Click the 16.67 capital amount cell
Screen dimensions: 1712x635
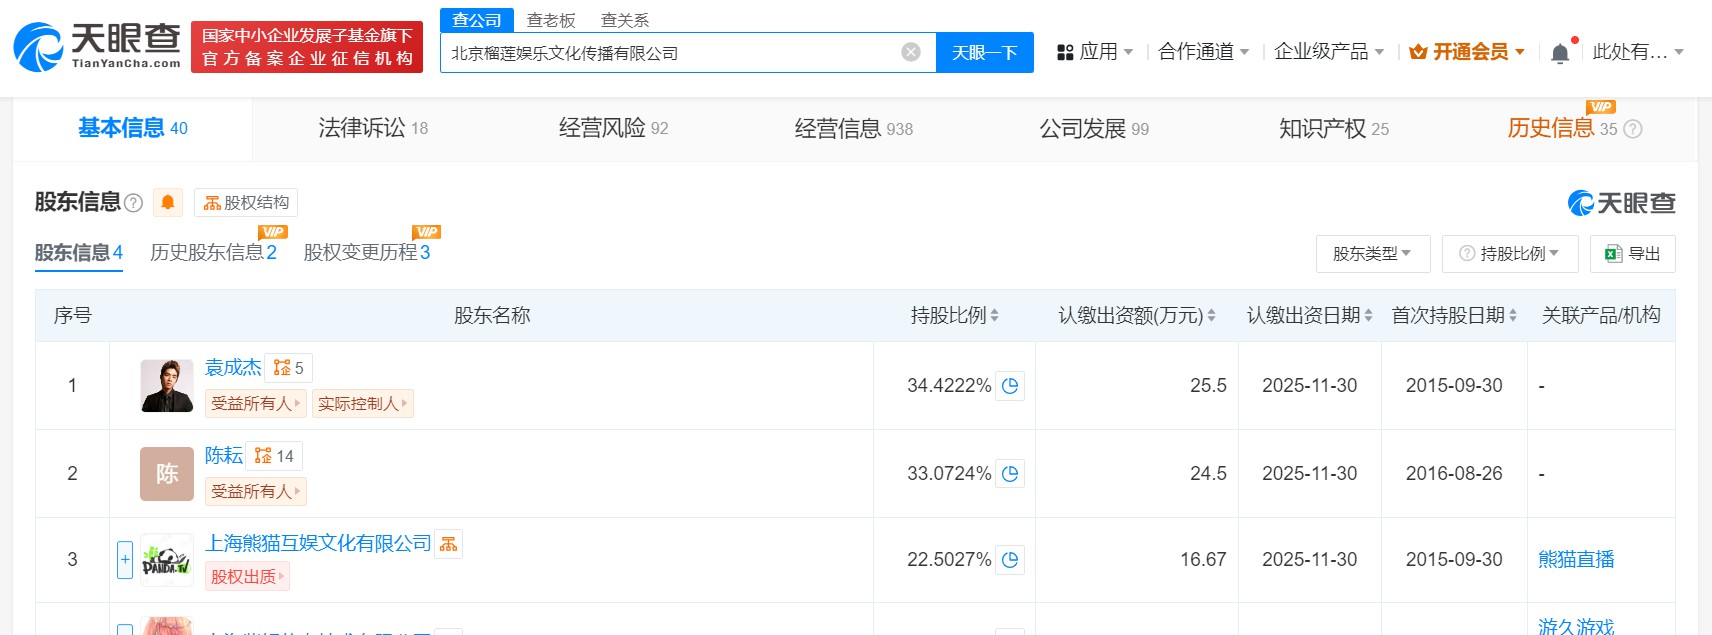click(1203, 560)
